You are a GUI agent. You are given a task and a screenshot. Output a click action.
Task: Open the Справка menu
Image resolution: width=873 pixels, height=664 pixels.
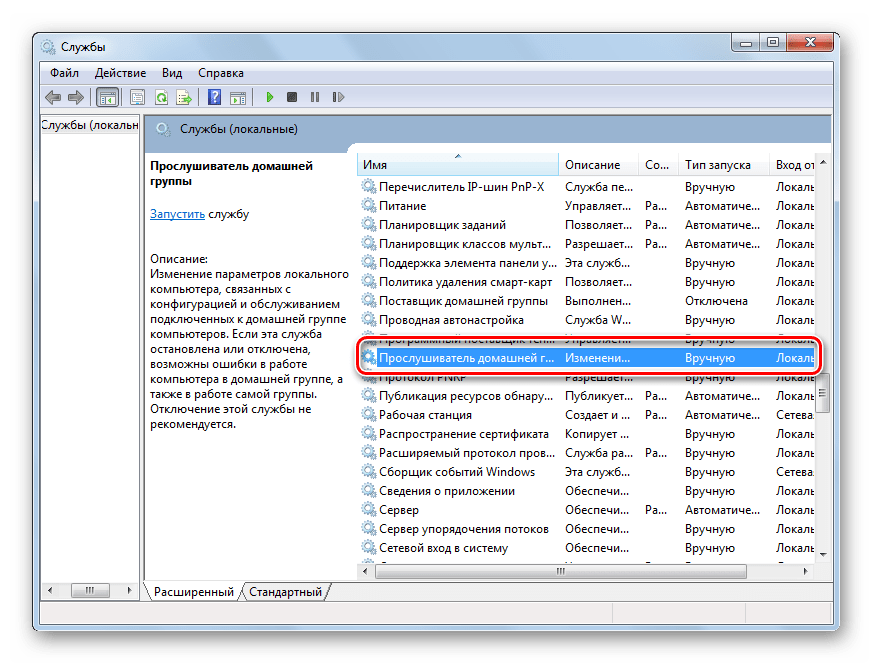coord(220,73)
